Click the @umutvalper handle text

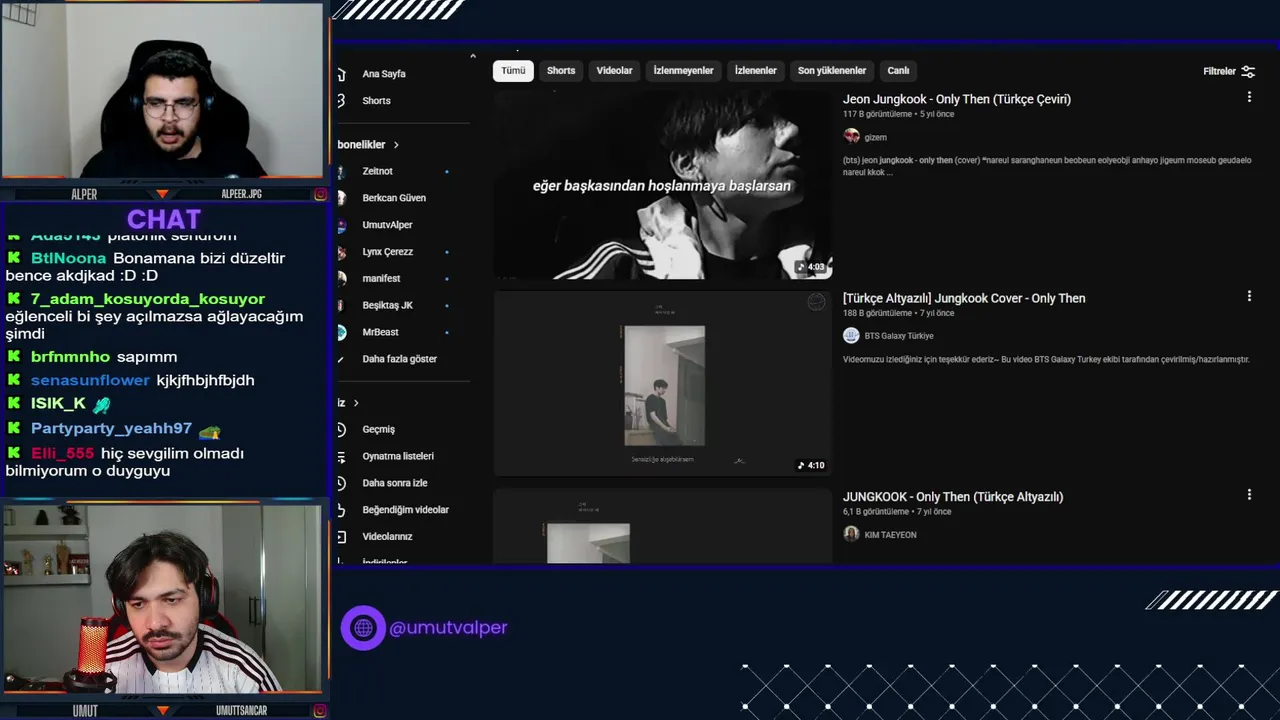coord(448,628)
